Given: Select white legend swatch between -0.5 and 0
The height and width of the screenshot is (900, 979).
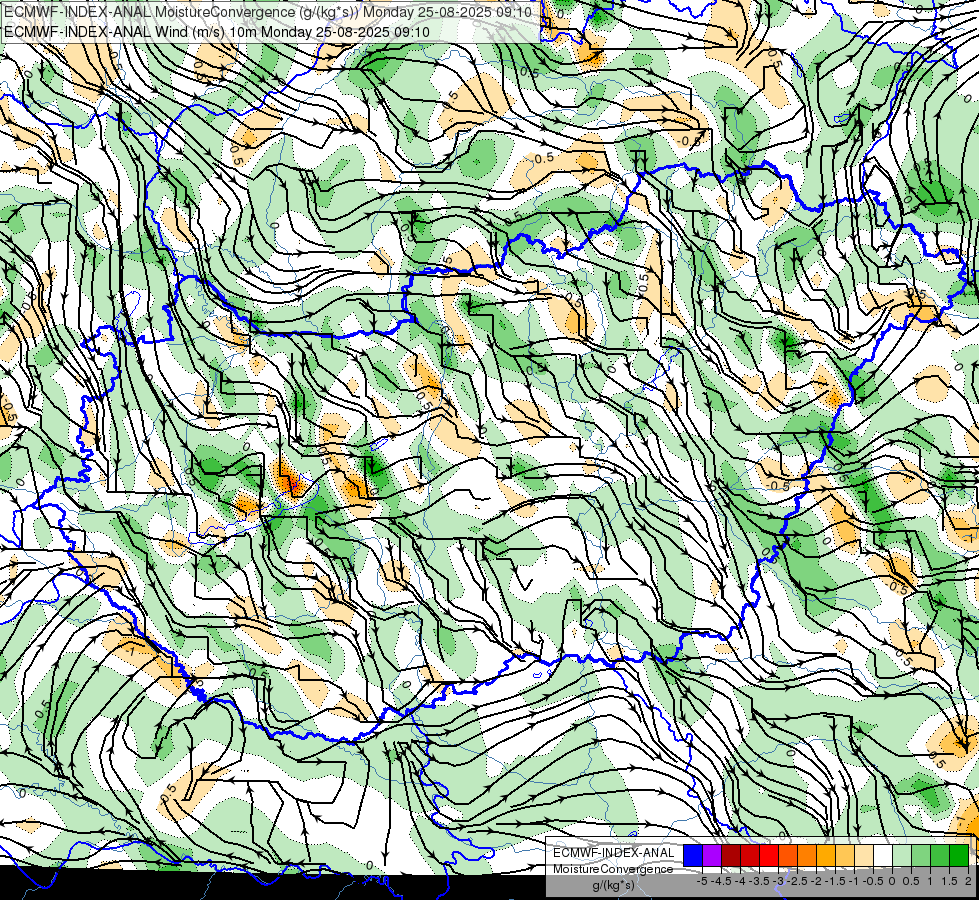Looking at the screenshot, I should coord(883,855).
